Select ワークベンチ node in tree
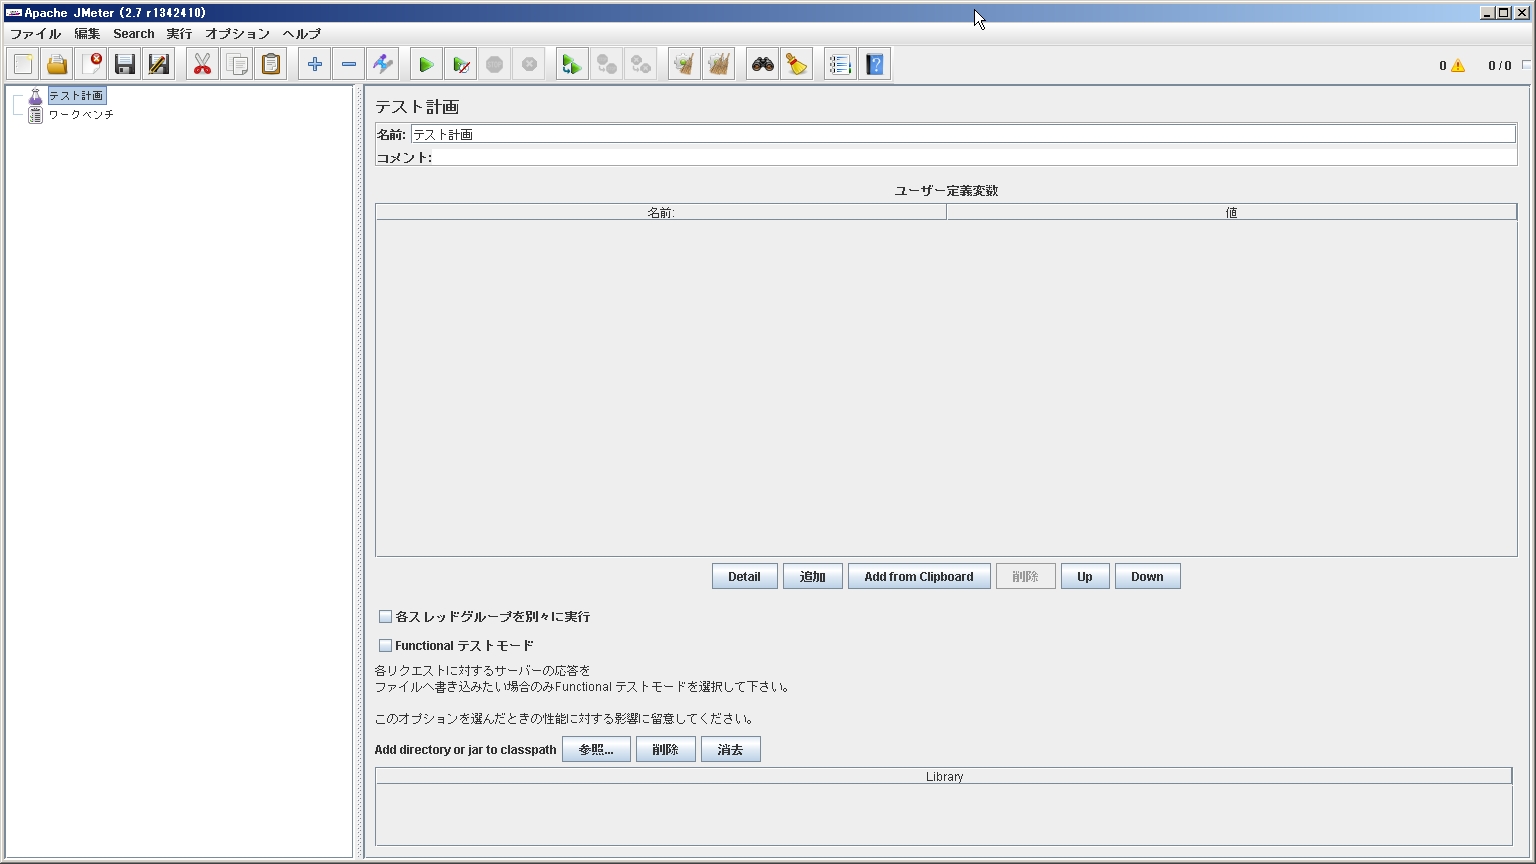Screen dimensions: 1536x864 click(x=81, y=115)
